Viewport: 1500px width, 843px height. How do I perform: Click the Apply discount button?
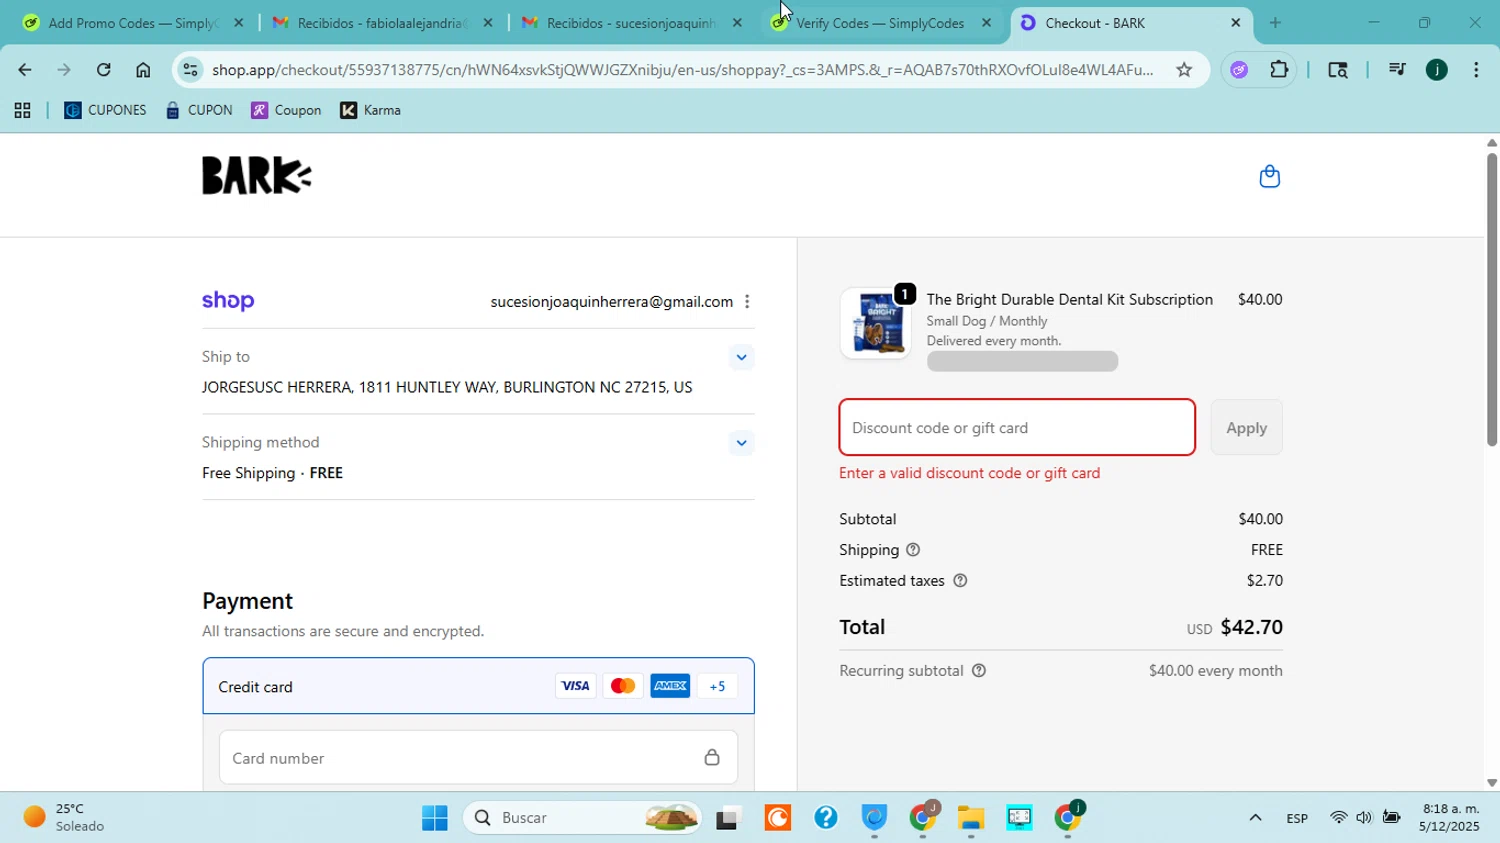(1246, 428)
